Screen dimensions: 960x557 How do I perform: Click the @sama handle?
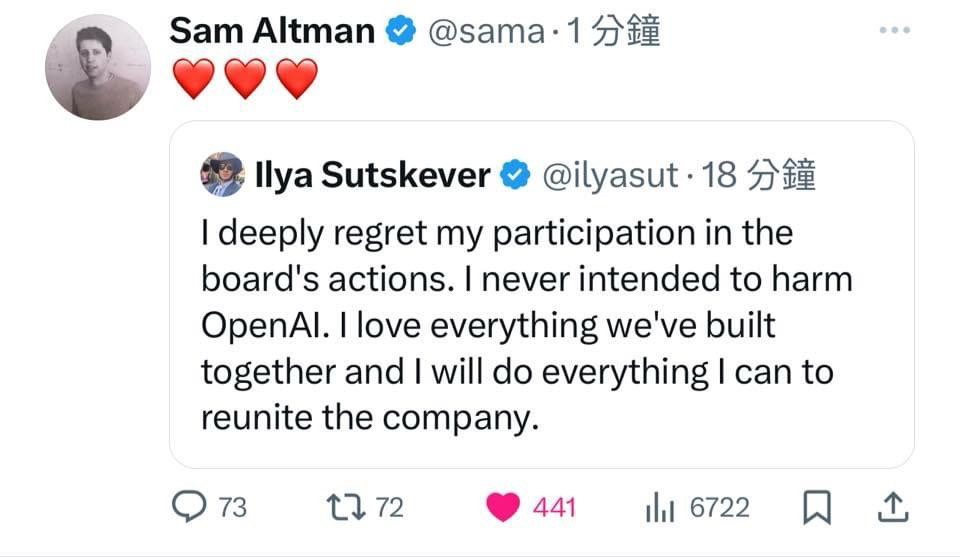coord(486,32)
